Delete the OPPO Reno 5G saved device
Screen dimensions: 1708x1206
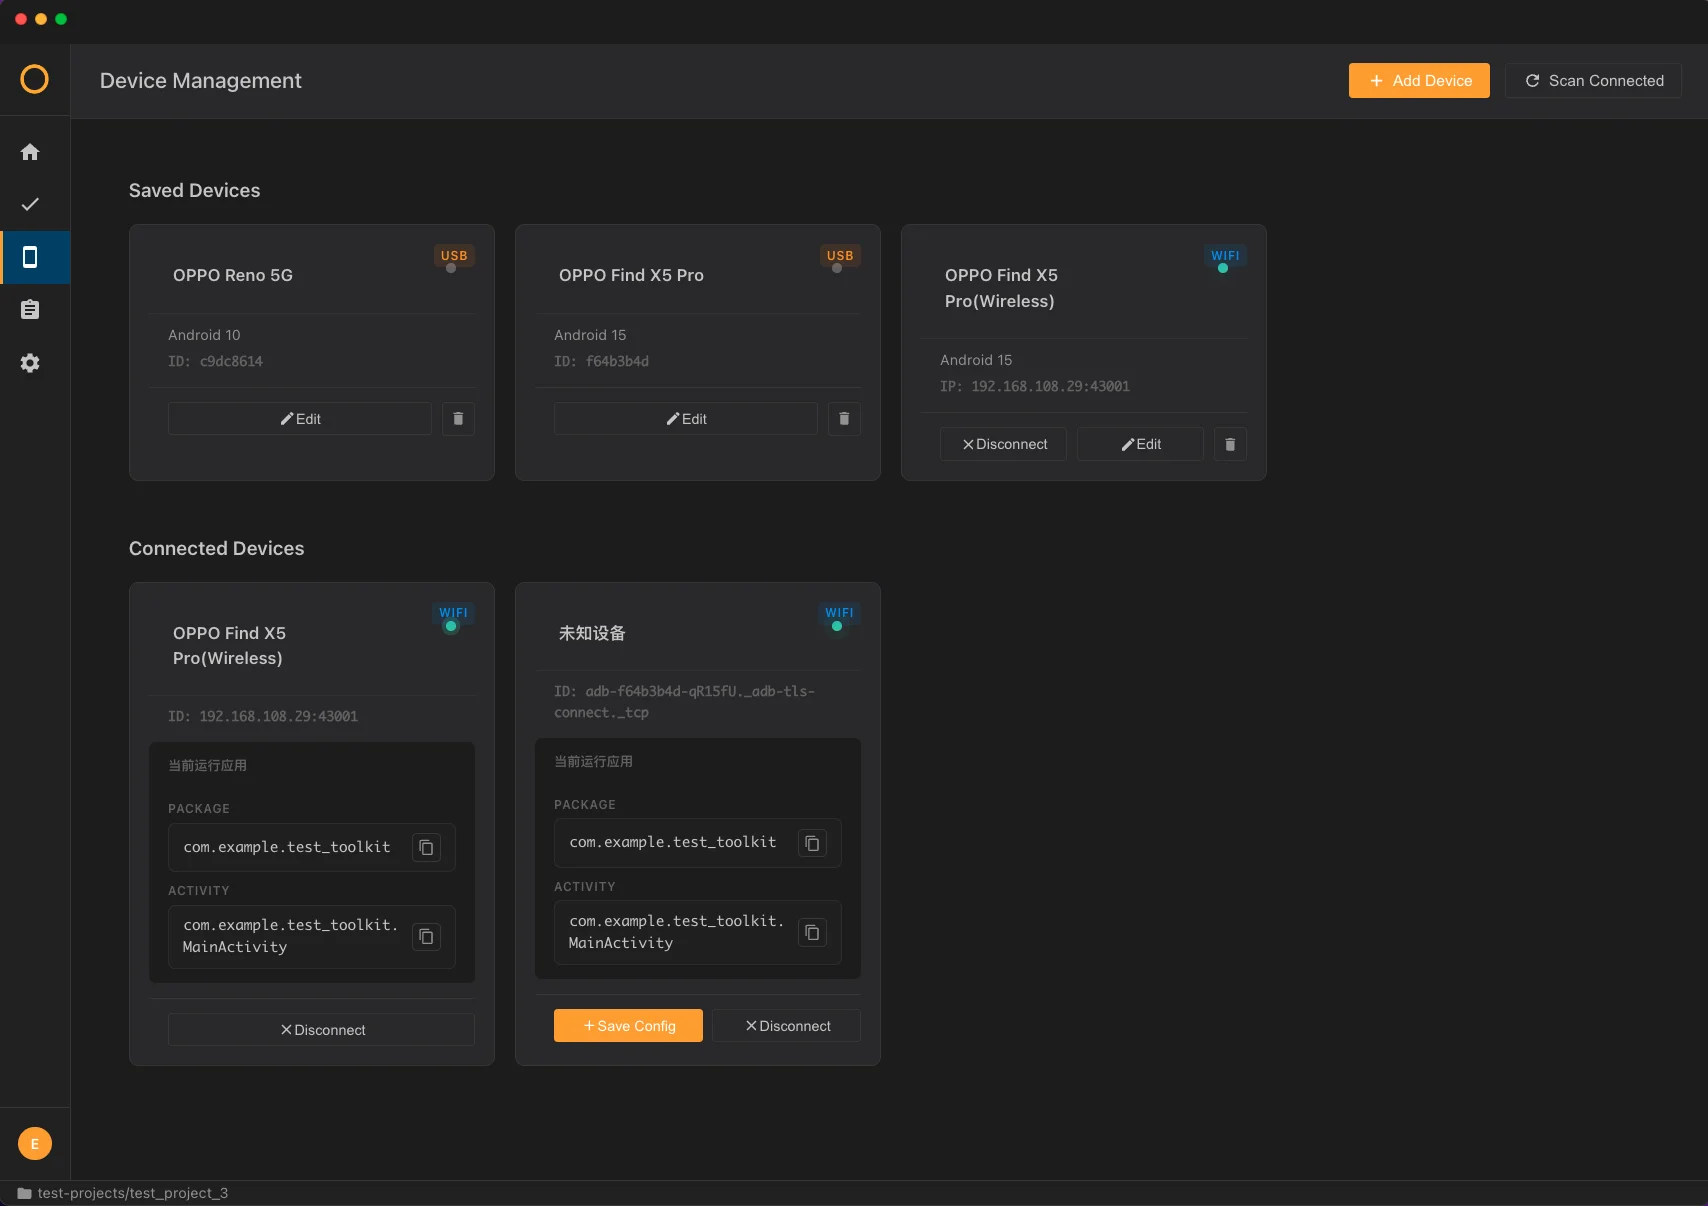(458, 419)
